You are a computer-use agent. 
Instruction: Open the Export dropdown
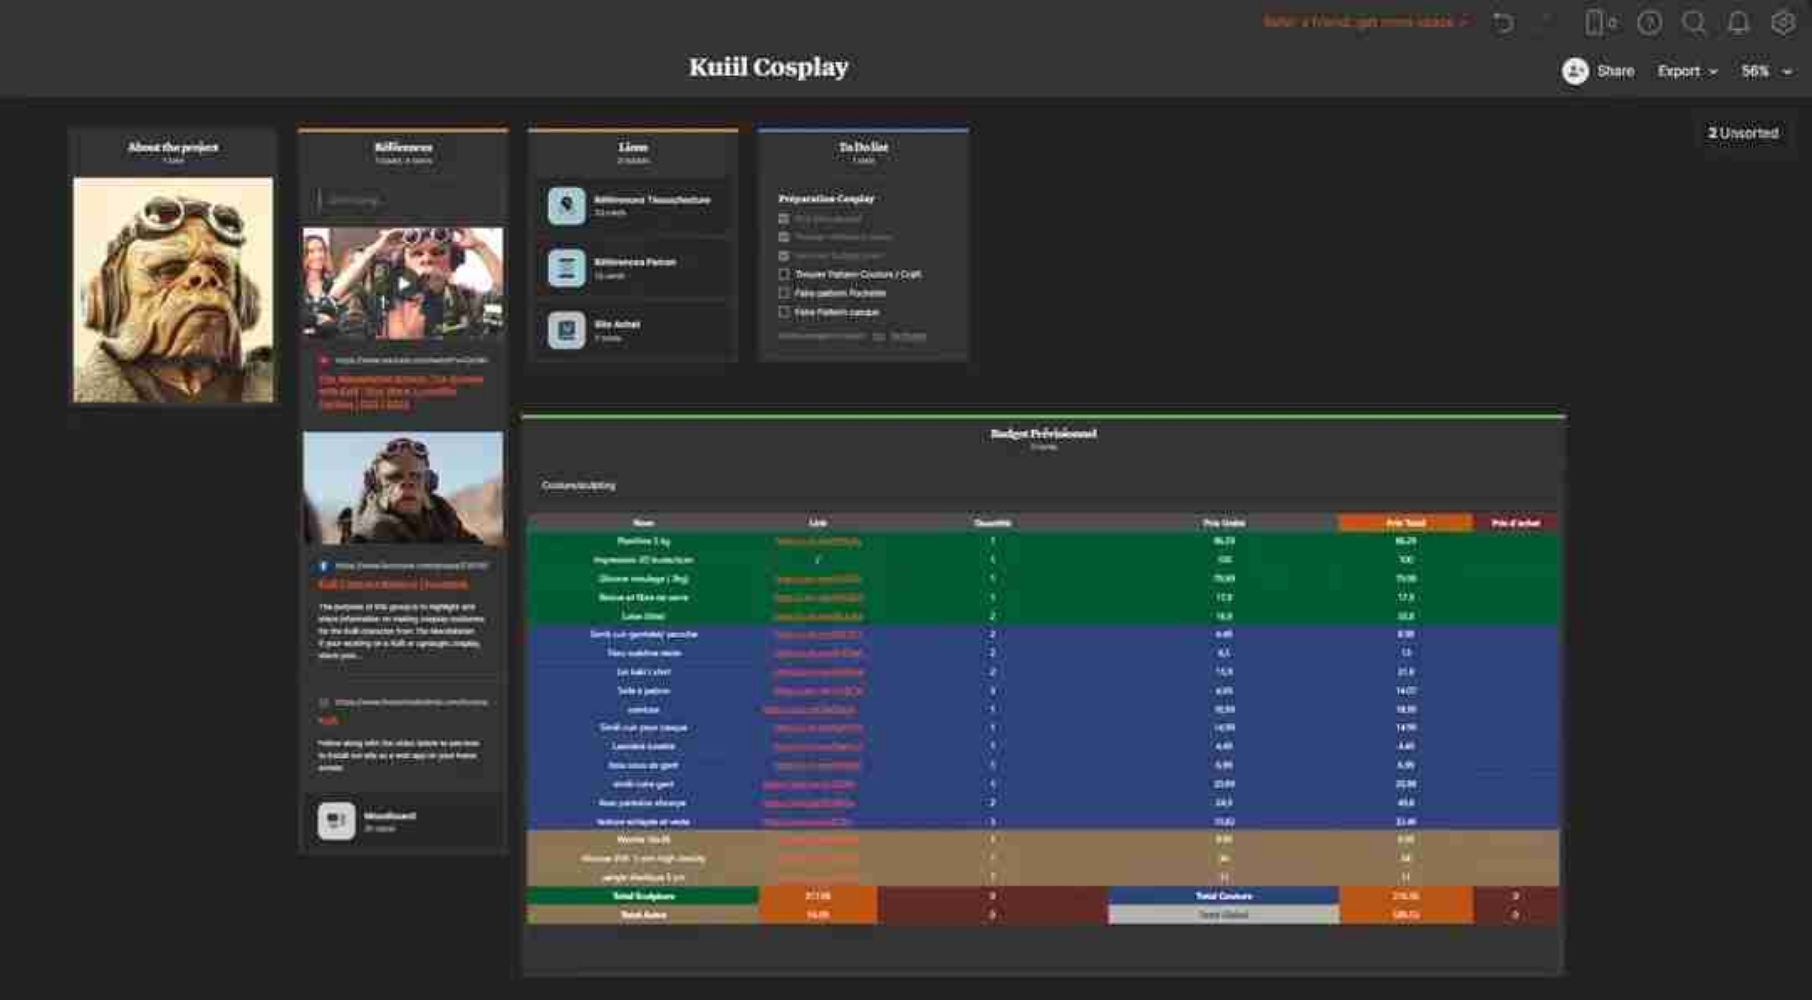tap(1686, 71)
